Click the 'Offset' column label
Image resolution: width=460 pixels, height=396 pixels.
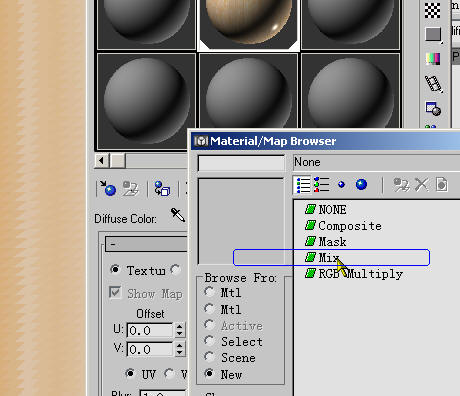pyautogui.click(x=150, y=314)
